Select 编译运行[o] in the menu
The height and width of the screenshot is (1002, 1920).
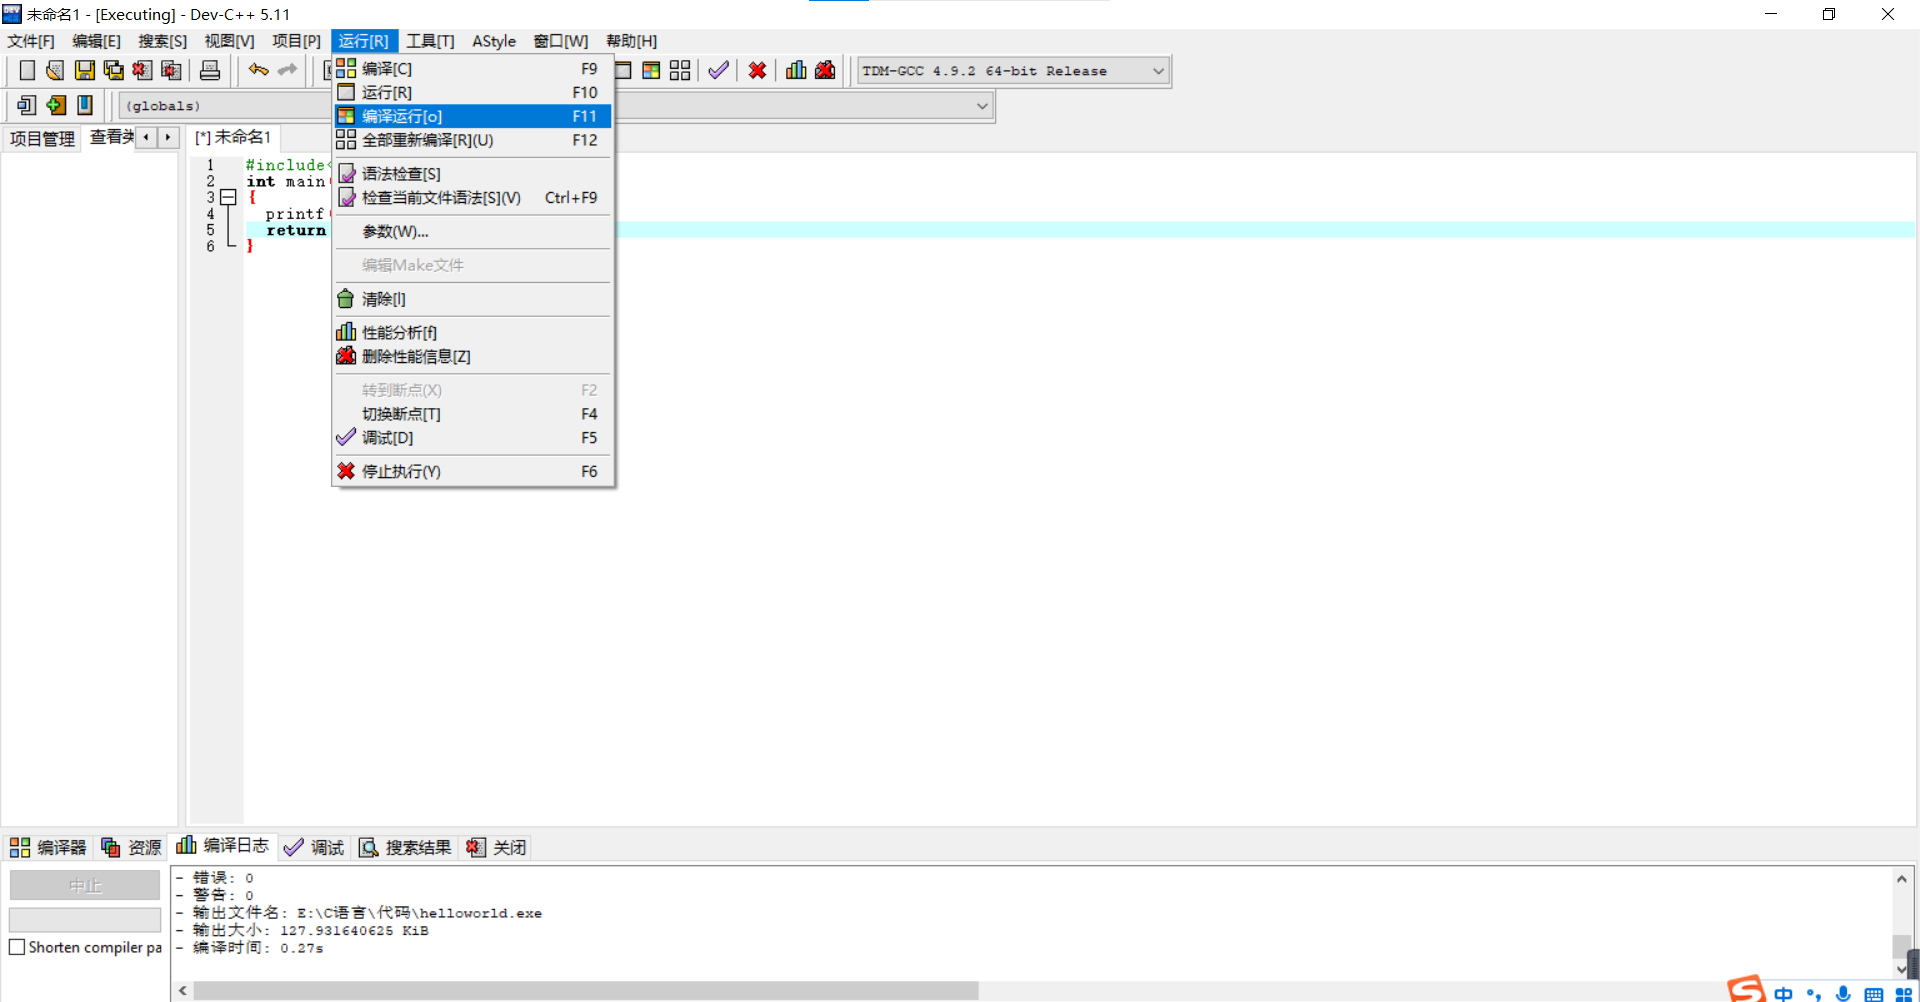tap(472, 116)
